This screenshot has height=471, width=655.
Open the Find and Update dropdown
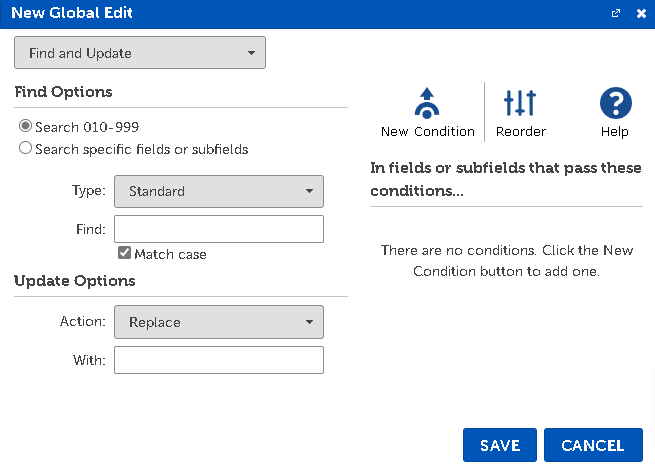[x=140, y=53]
